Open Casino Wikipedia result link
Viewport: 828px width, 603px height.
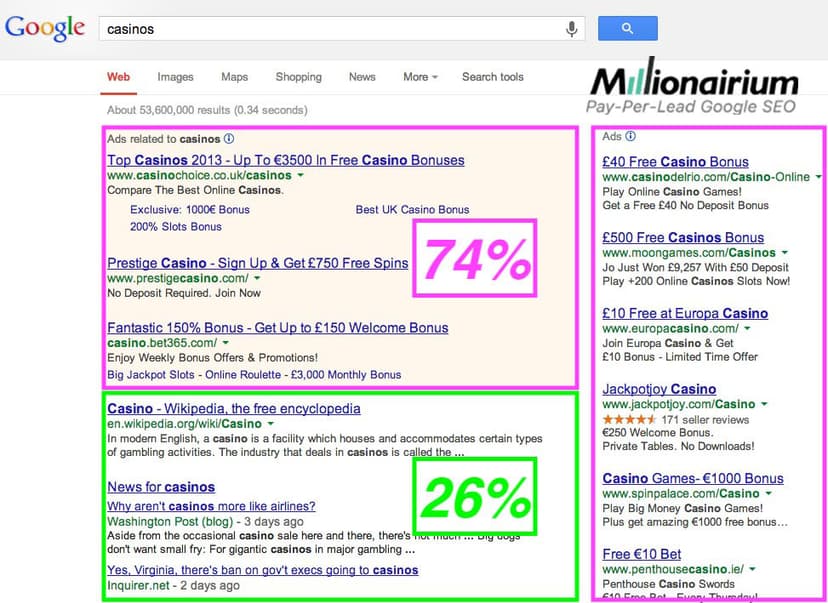coord(233,408)
